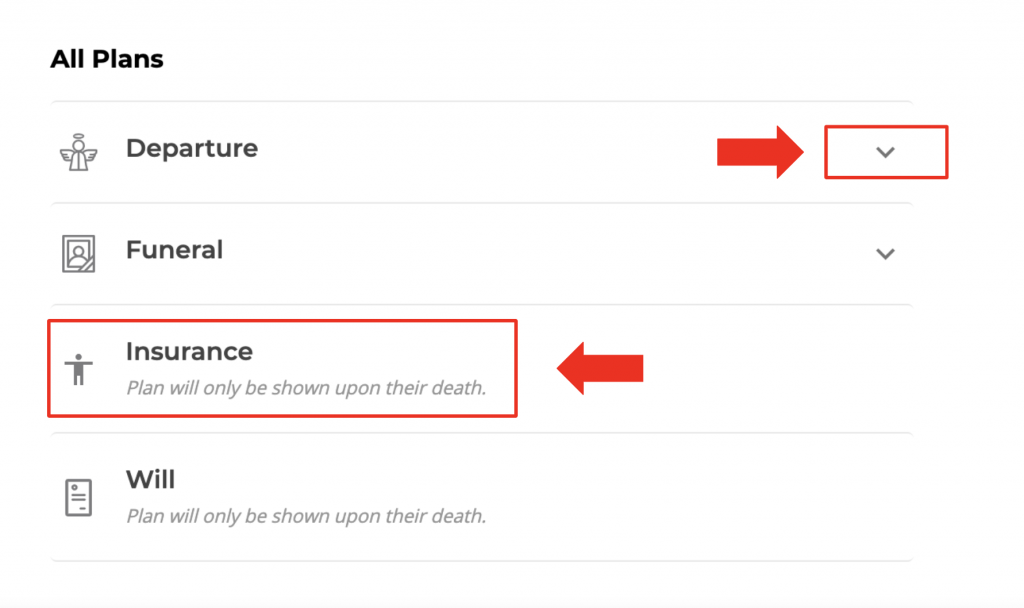Click the framed portrait icon beside Funeral
1024x608 pixels.
78,253
